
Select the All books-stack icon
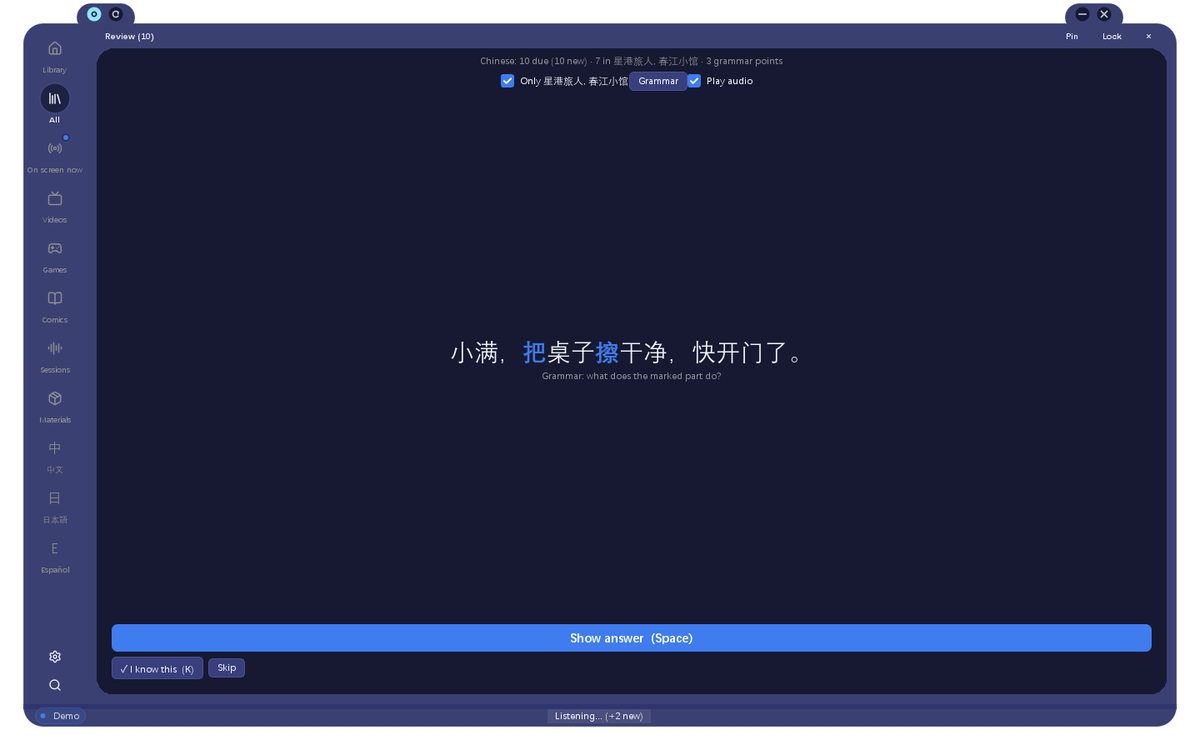click(55, 99)
